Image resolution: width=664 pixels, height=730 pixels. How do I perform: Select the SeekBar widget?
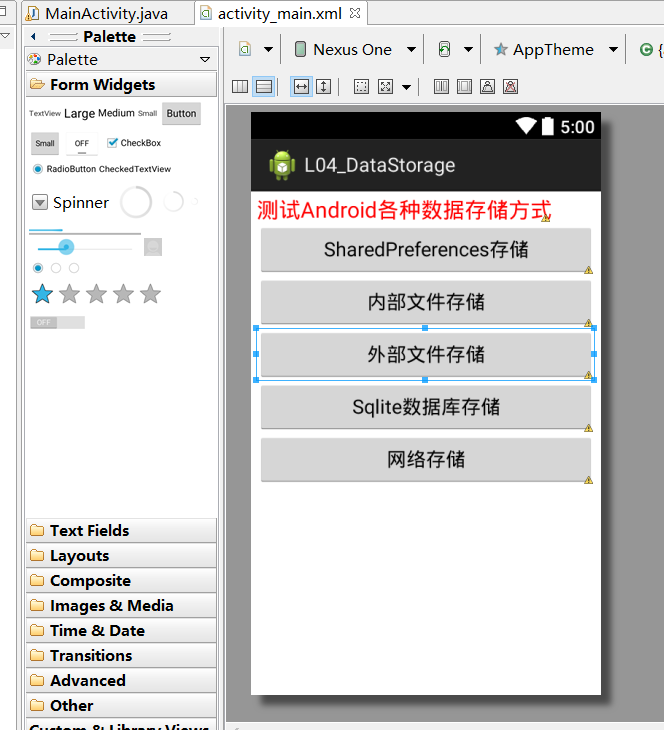84,247
